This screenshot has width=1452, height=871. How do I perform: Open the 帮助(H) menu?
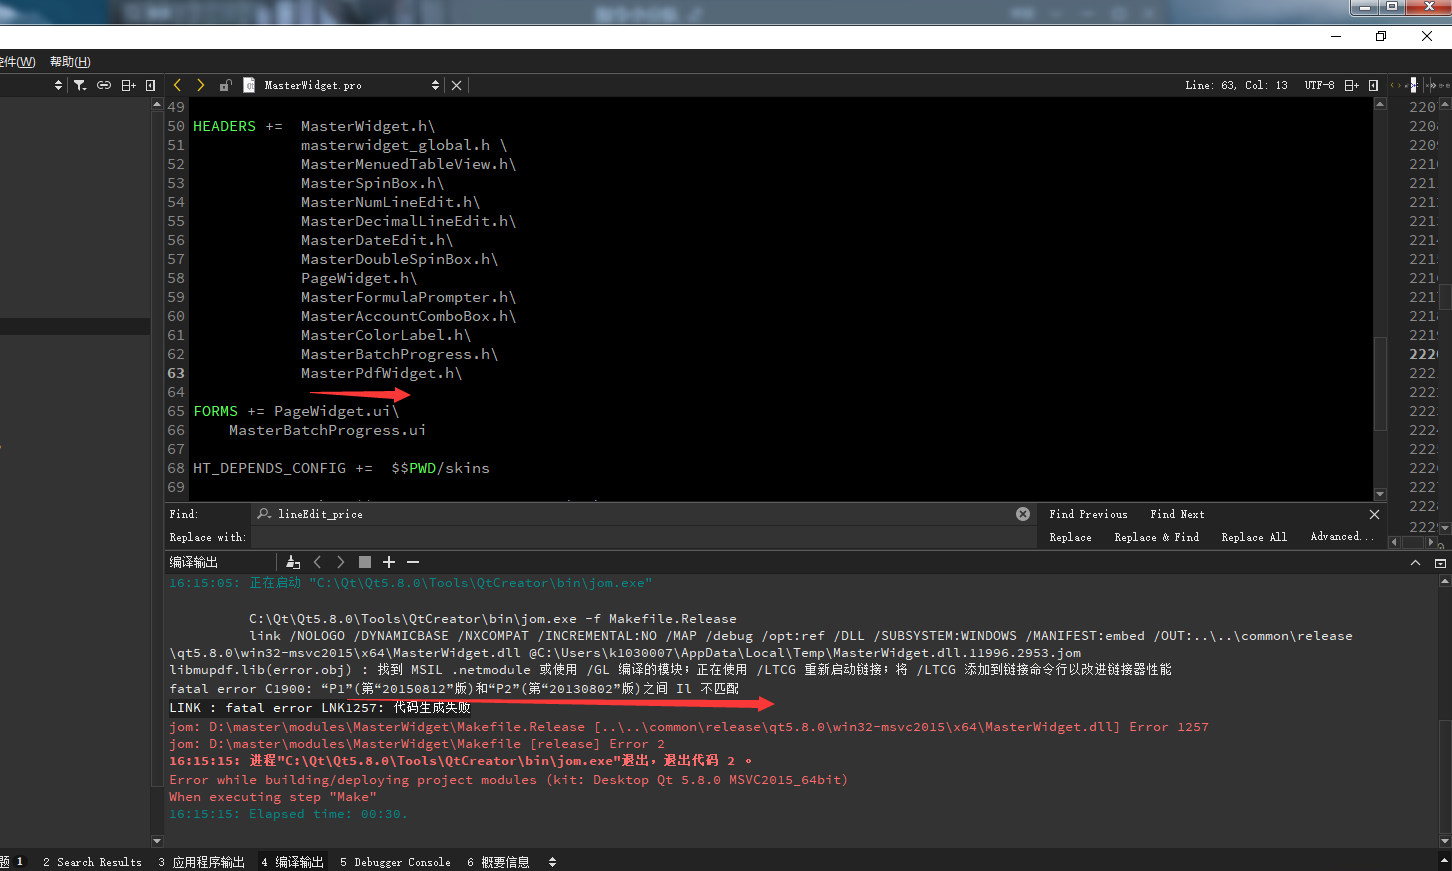click(x=68, y=61)
